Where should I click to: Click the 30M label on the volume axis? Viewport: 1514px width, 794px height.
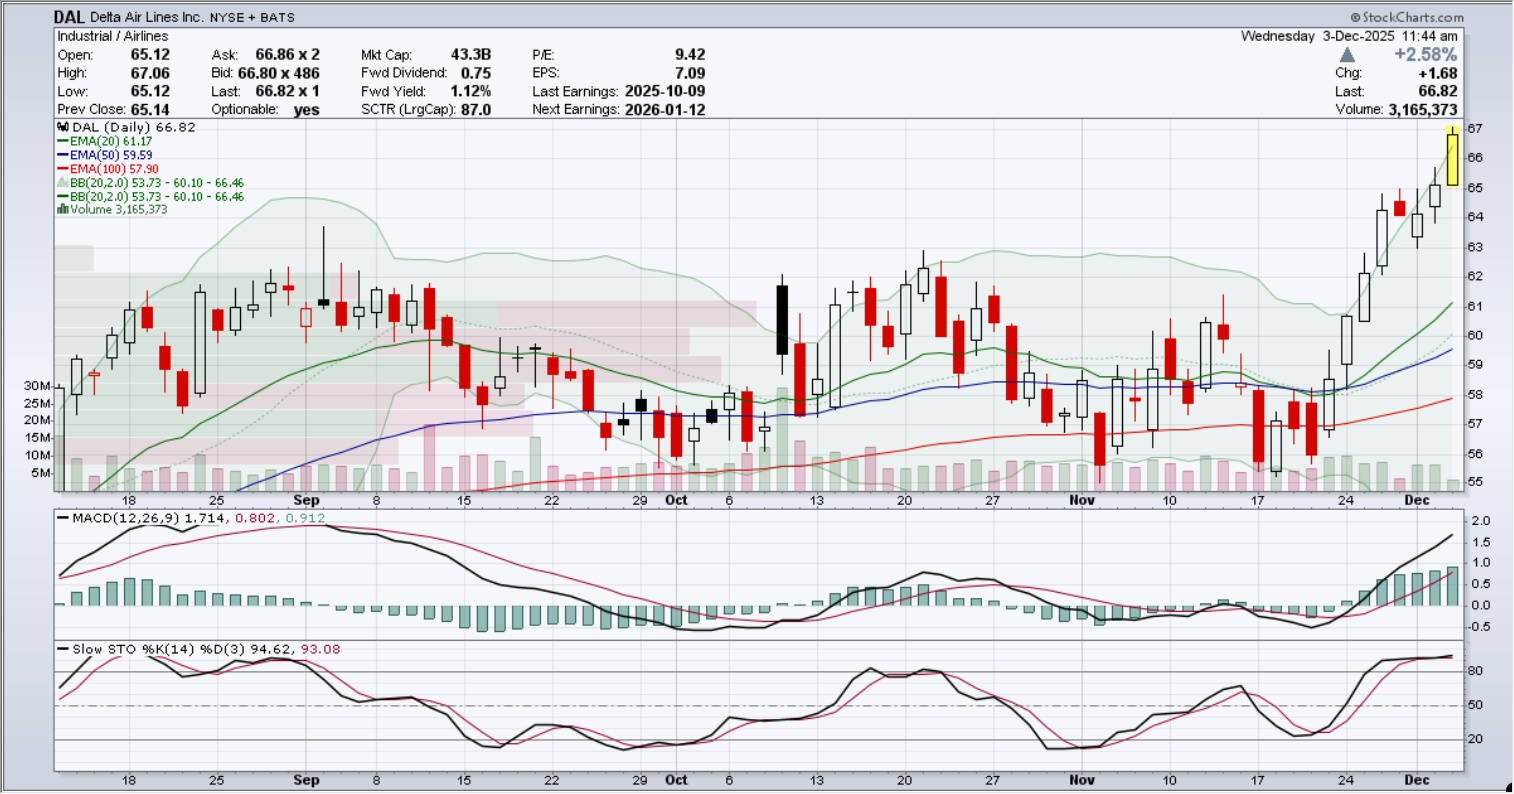pyautogui.click(x=38, y=386)
